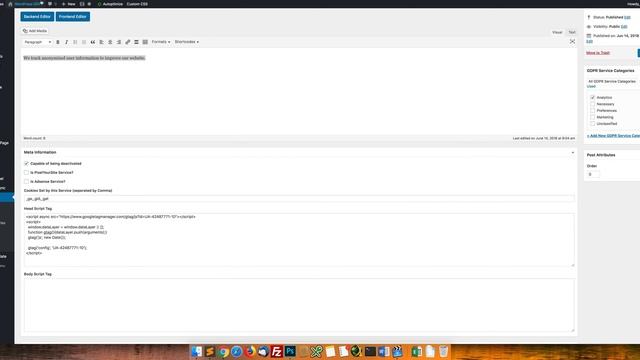The height and width of the screenshot is (360, 640).
Task: Align text left
Action: pos(101,42)
